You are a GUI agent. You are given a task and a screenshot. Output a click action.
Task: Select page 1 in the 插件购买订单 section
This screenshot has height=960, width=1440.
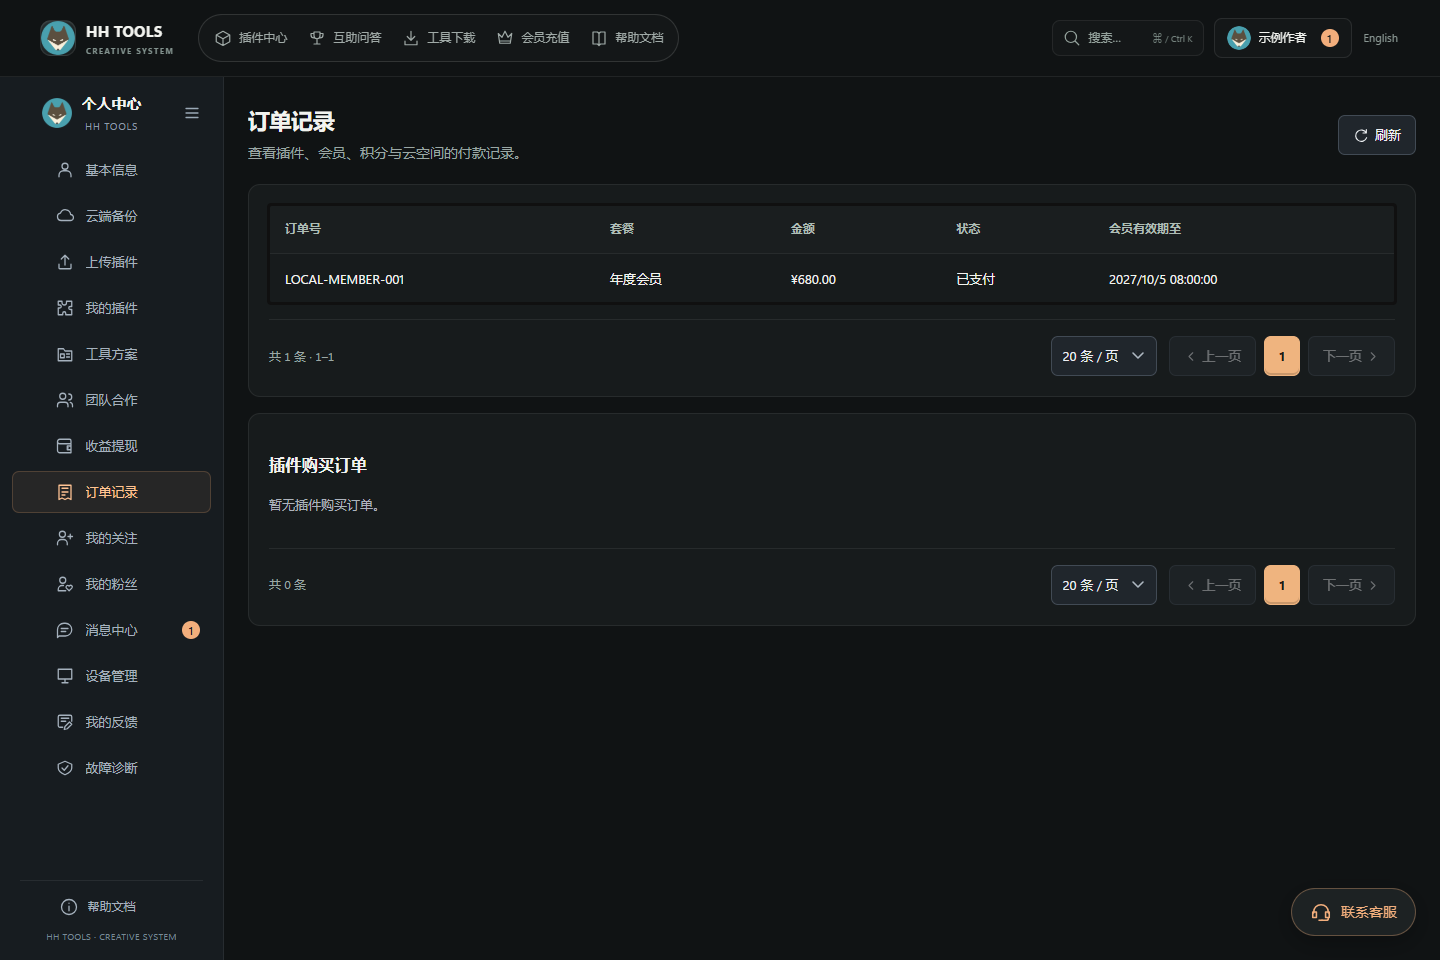(1282, 585)
